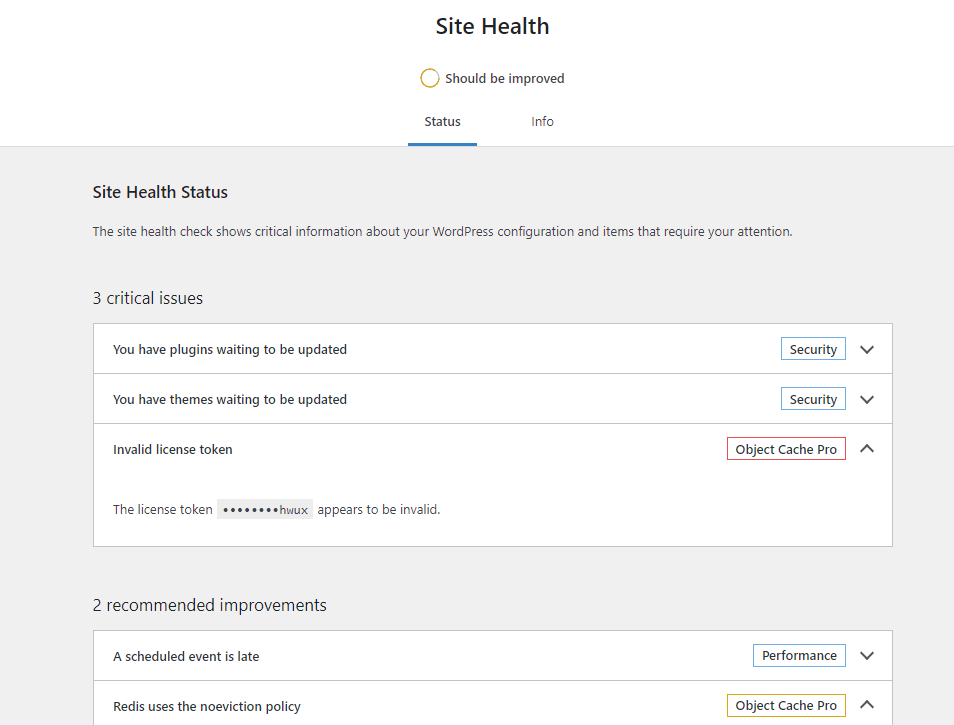Click the Site Health page heading
Viewport: 954px width, 725px height.
click(x=492, y=26)
